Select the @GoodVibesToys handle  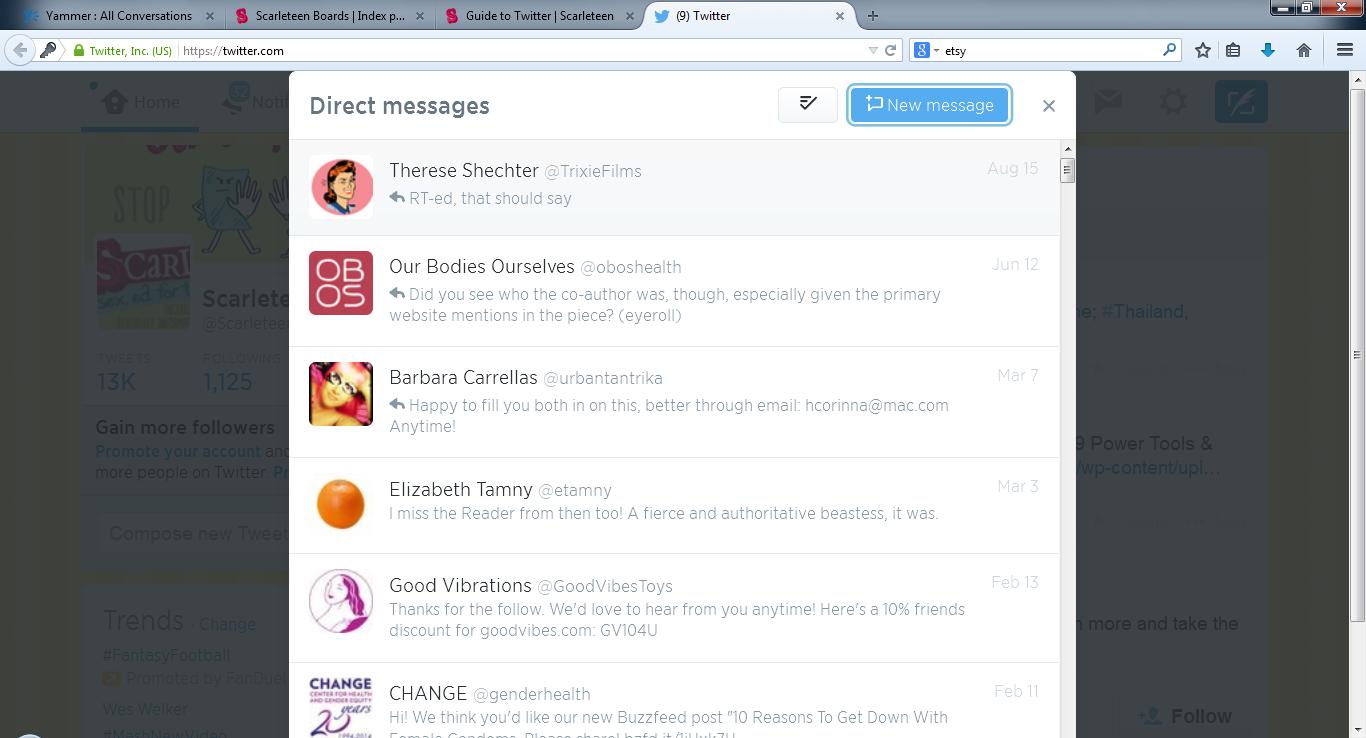click(x=605, y=586)
